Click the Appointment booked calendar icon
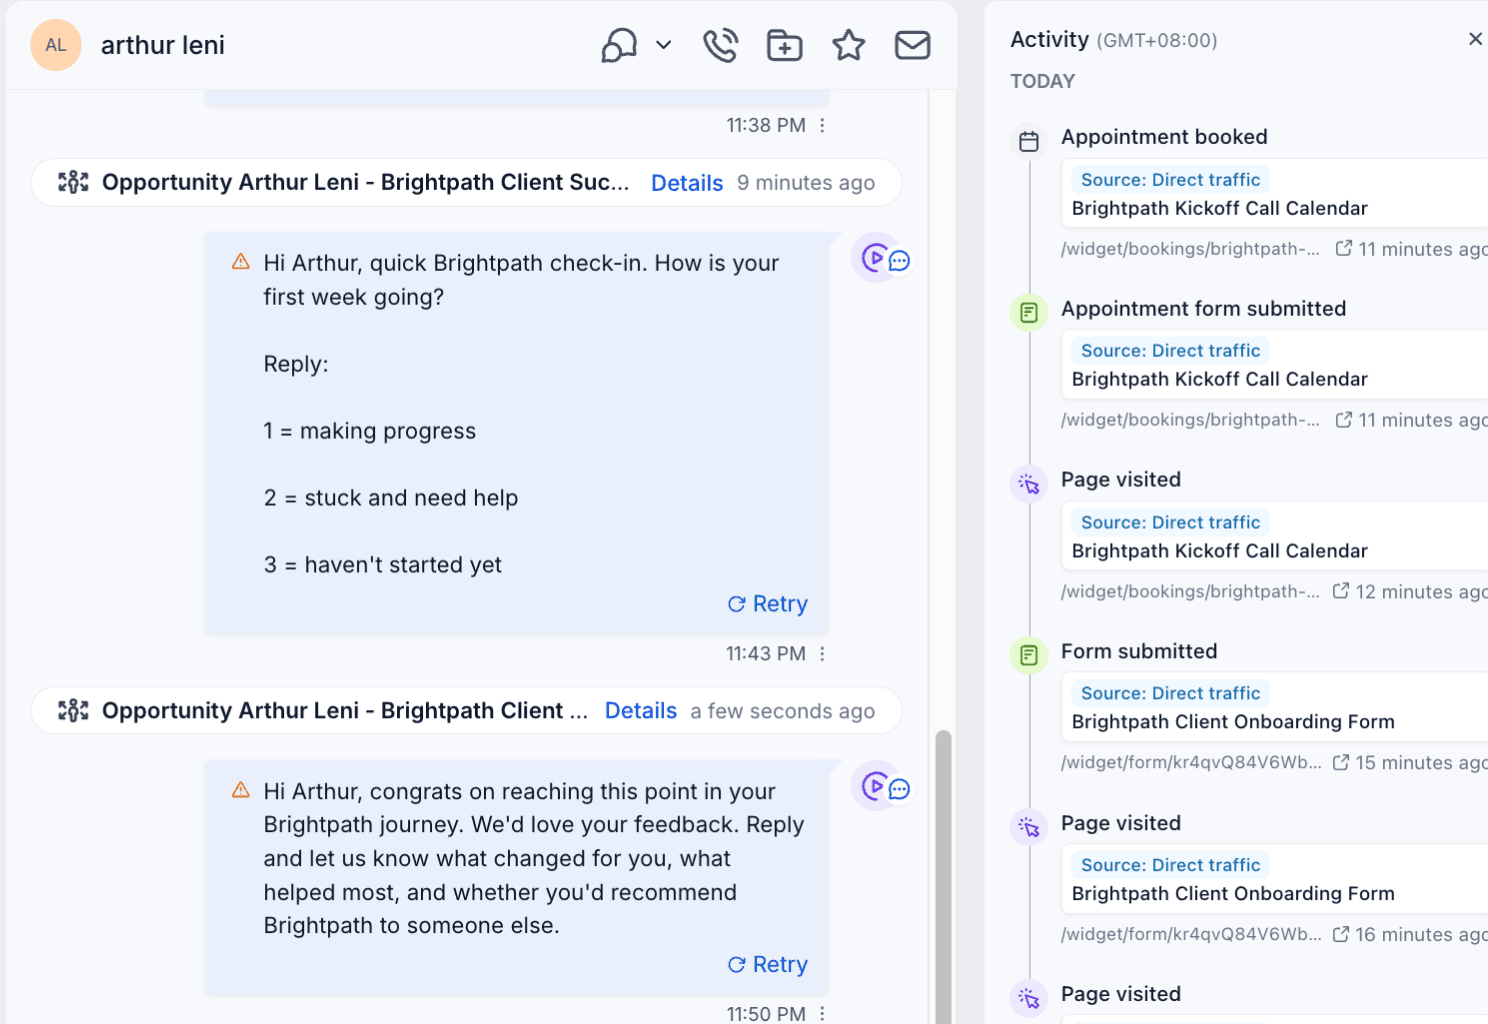 (1029, 141)
